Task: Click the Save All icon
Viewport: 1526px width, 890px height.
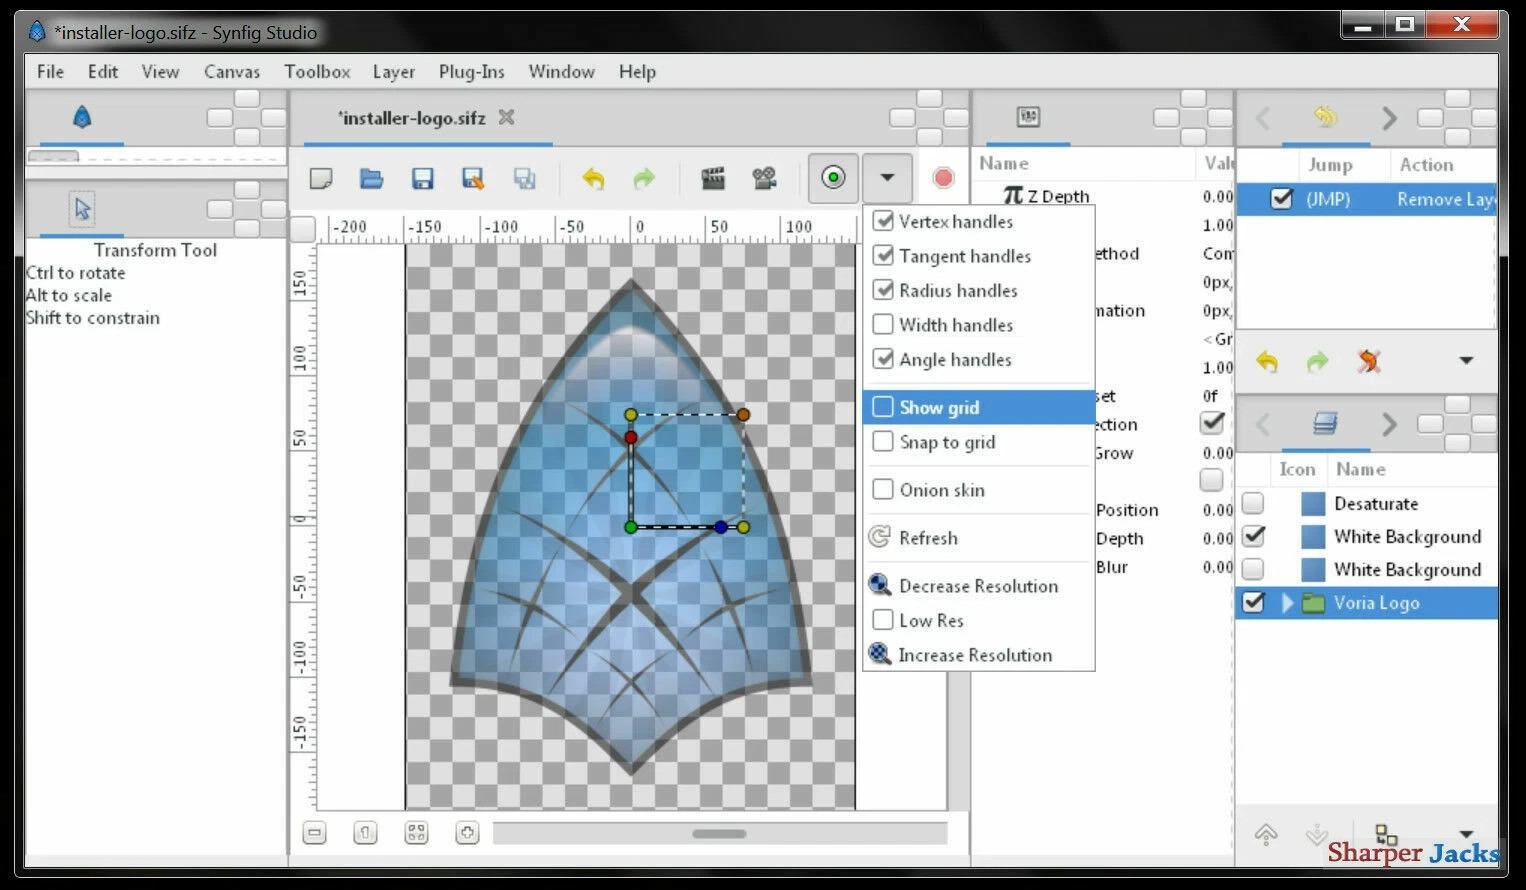Action: click(524, 178)
